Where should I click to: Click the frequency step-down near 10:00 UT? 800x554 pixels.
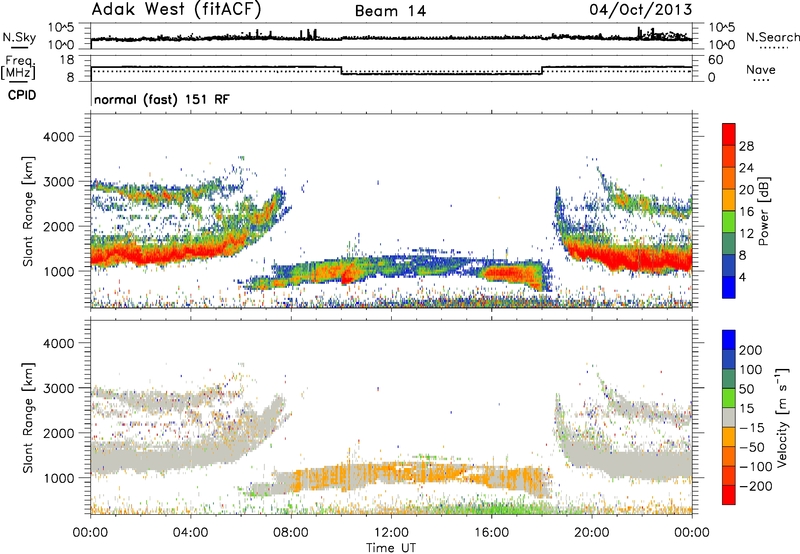(x=341, y=70)
